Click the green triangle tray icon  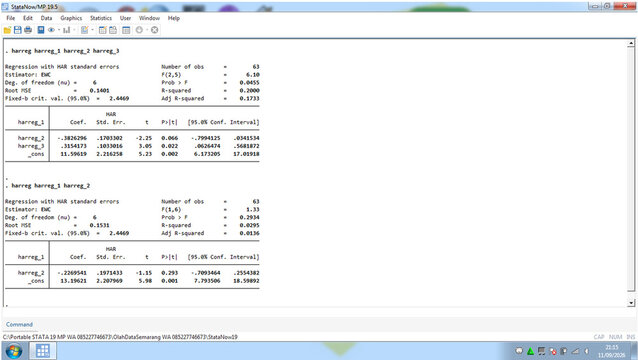531,351
